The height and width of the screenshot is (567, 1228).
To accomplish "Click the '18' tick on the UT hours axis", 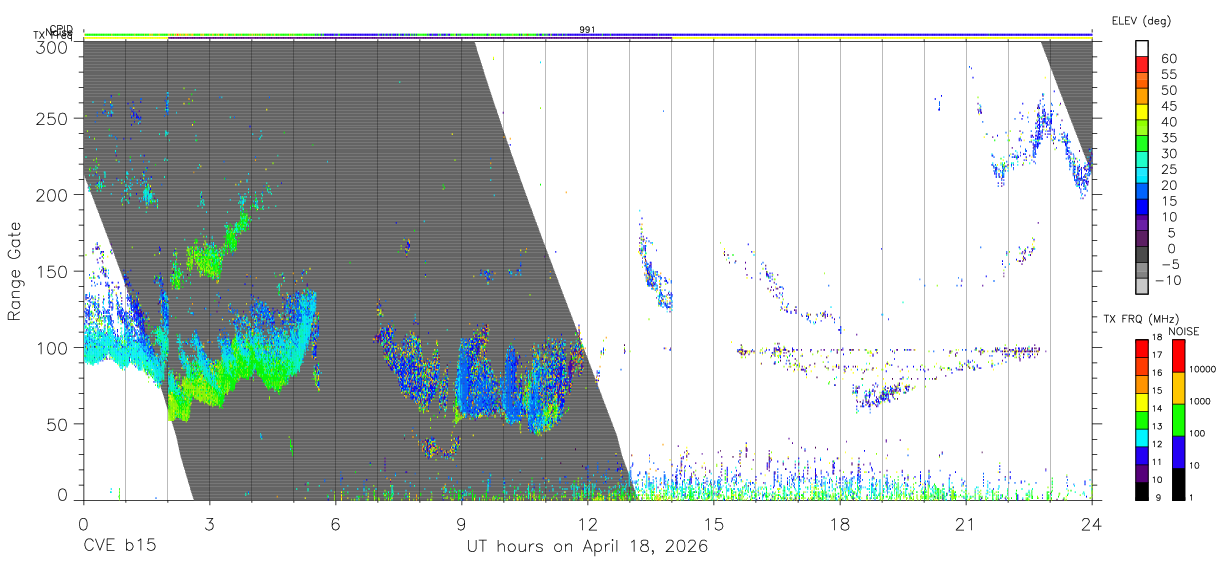I will (x=839, y=524).
